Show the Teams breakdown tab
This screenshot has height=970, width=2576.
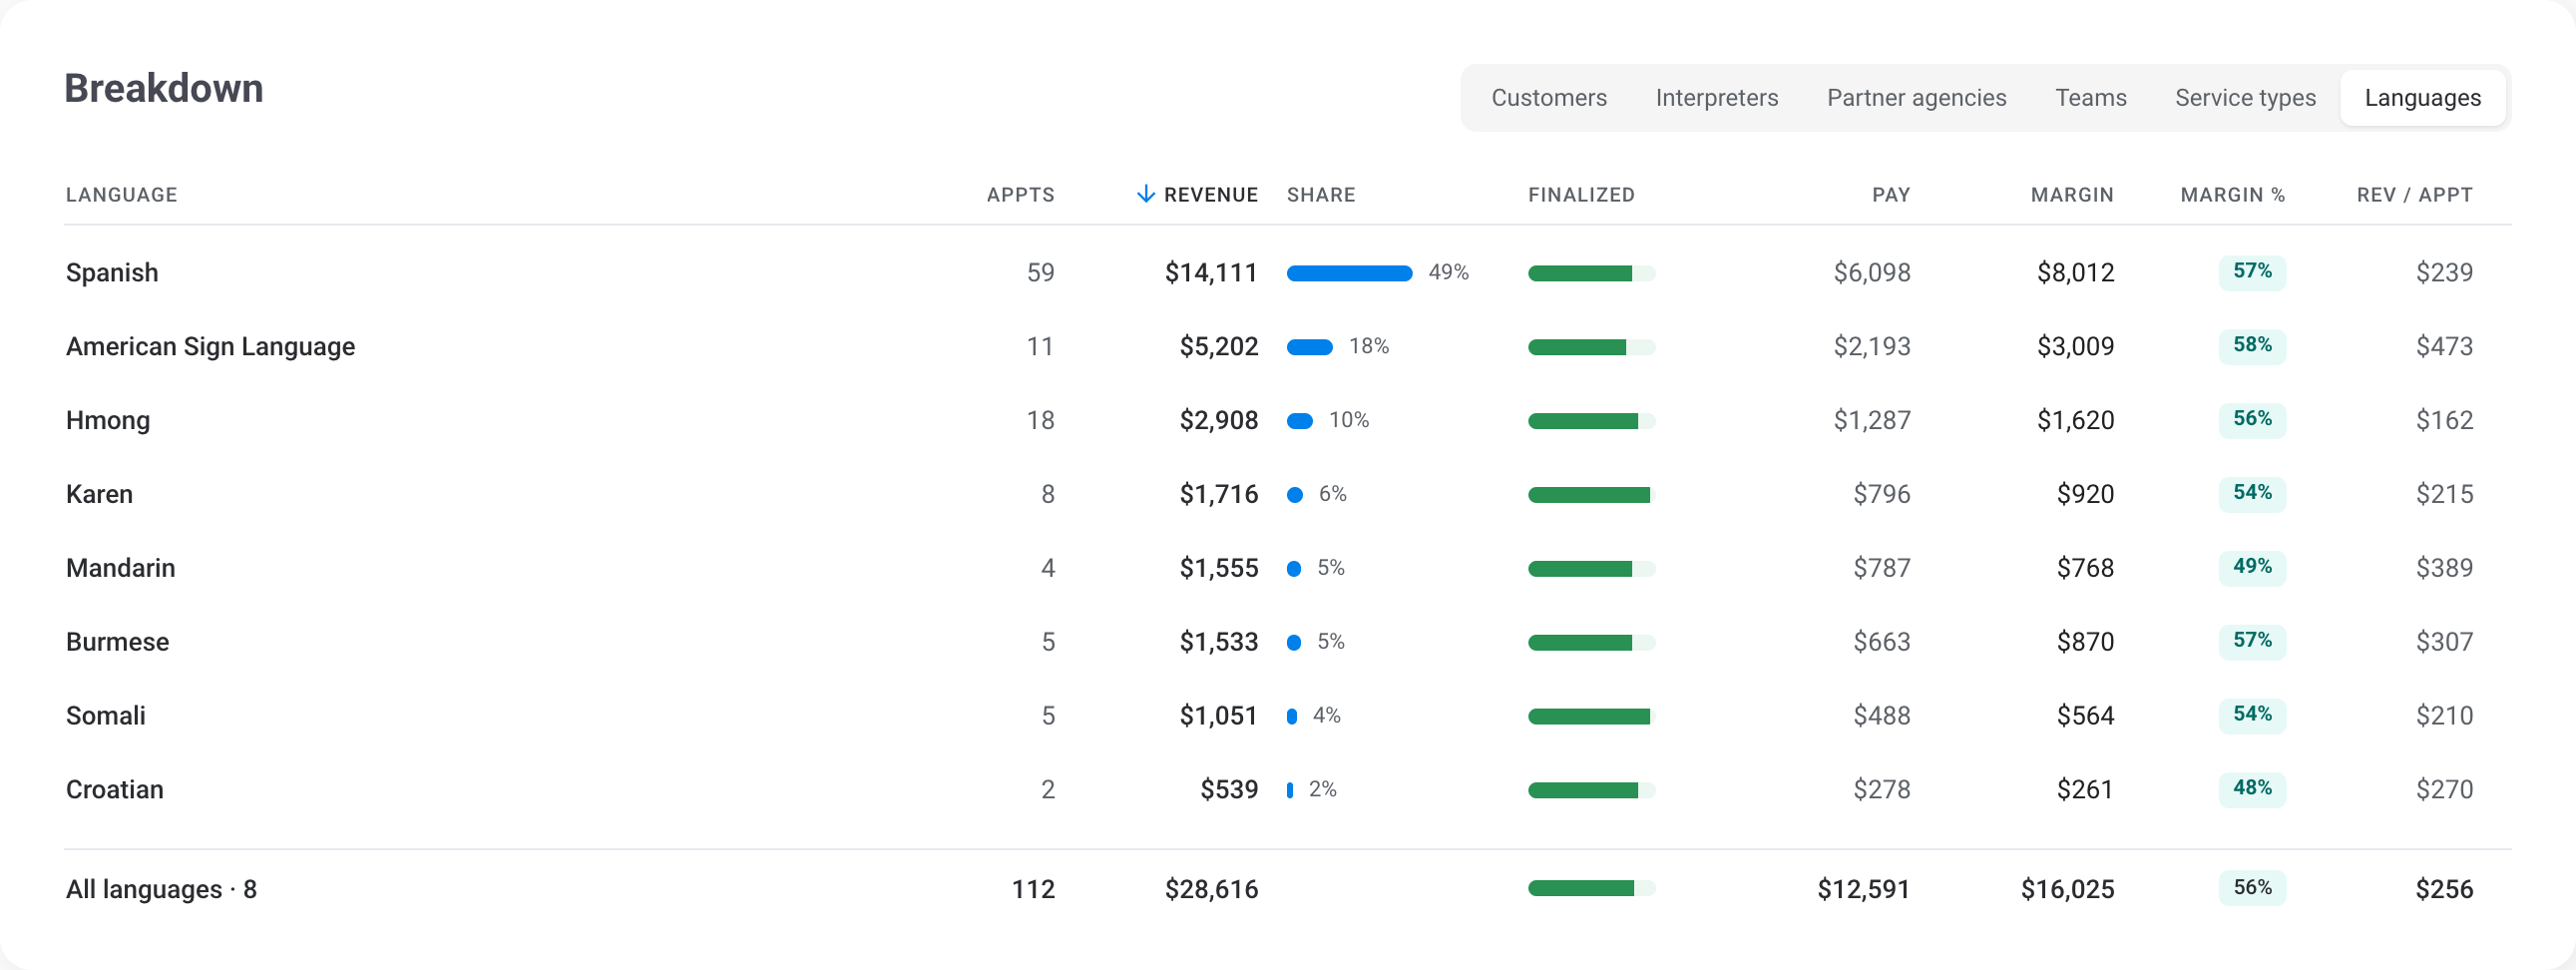(2091, 98)
